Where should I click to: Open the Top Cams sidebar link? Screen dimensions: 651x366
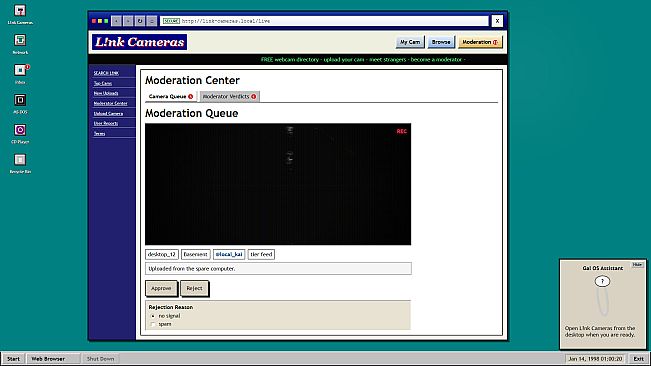(x=103, y=83)
